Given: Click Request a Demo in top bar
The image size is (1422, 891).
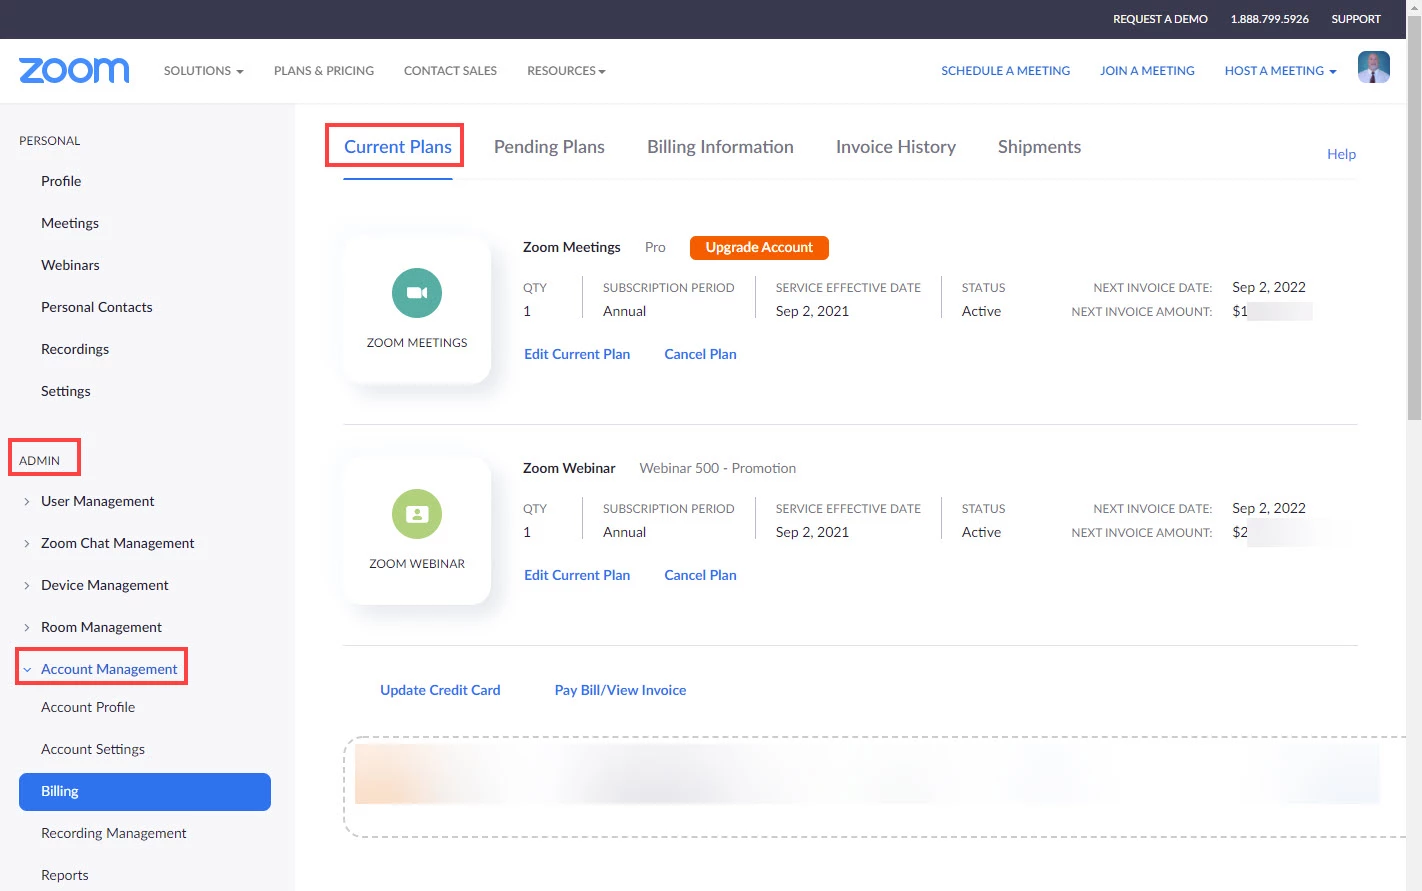Looking at the screenshot, I should 1160,19.
